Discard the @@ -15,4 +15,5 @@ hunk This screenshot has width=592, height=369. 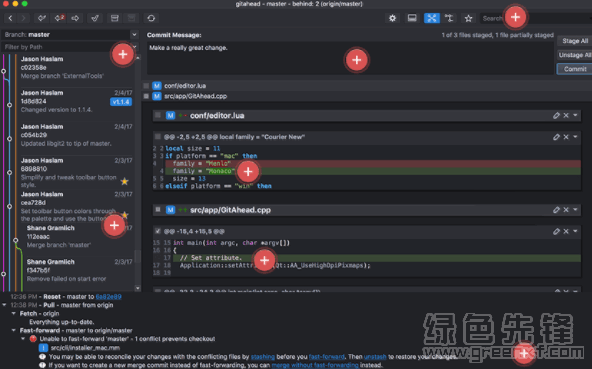coord(566,231)
